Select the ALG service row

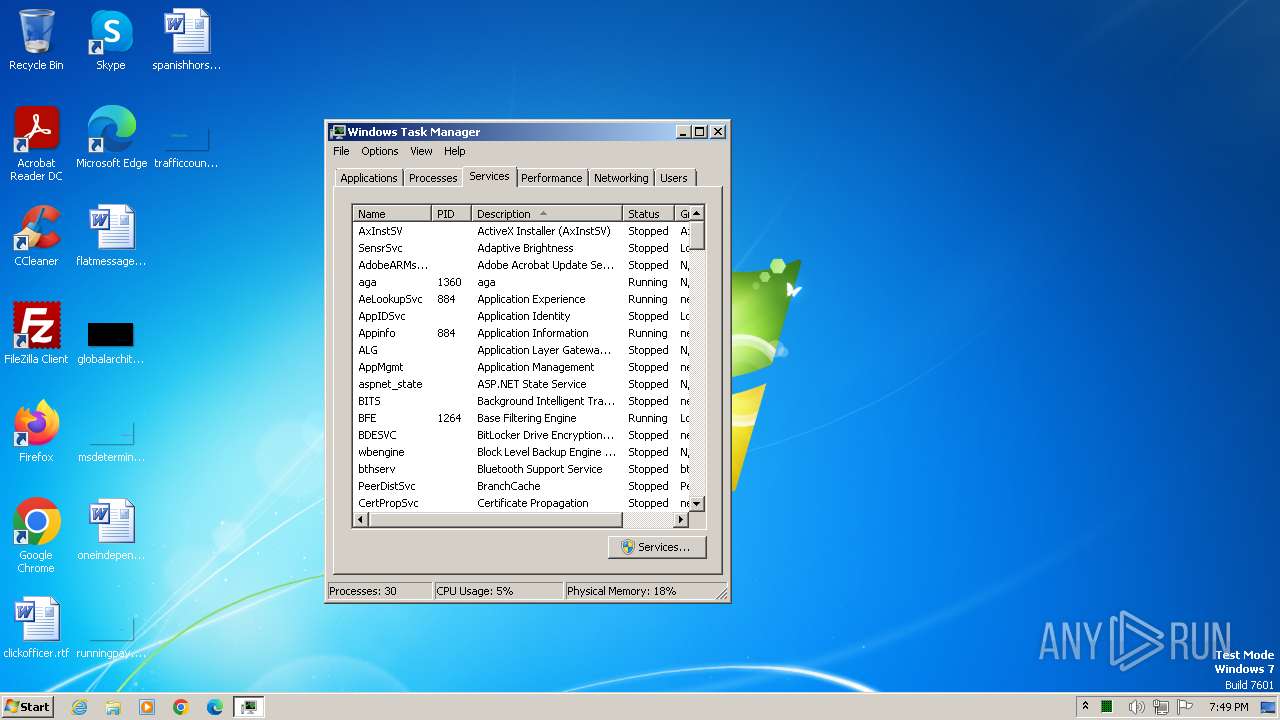pos(521,350)
